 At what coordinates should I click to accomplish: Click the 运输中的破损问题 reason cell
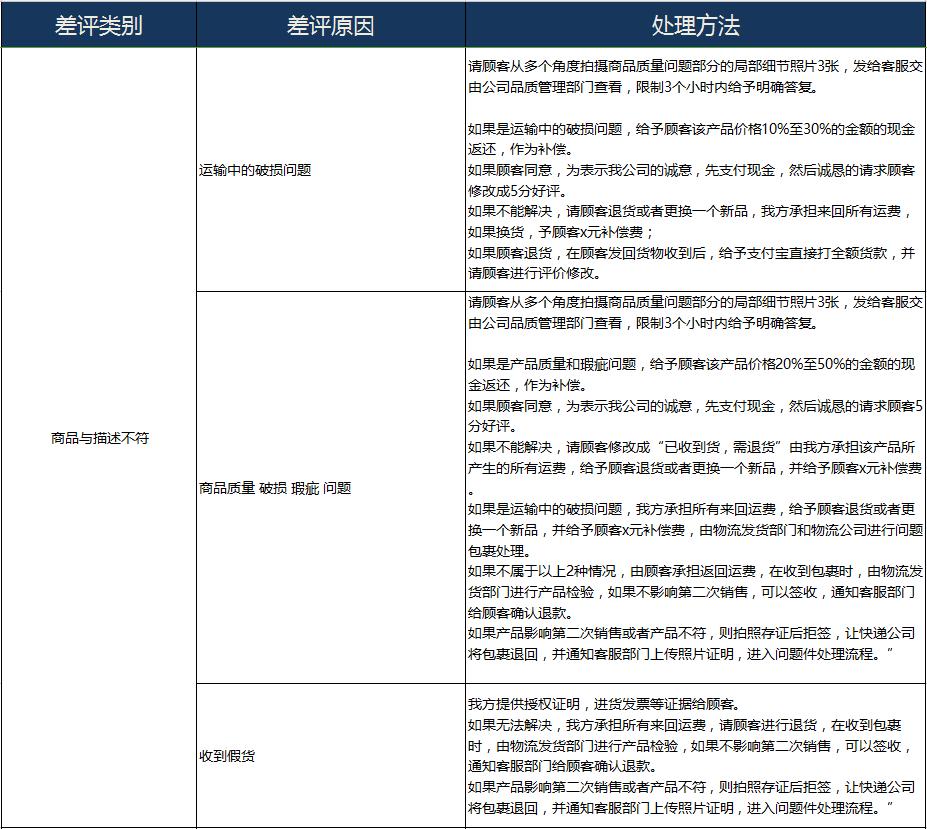pos(255,170)
